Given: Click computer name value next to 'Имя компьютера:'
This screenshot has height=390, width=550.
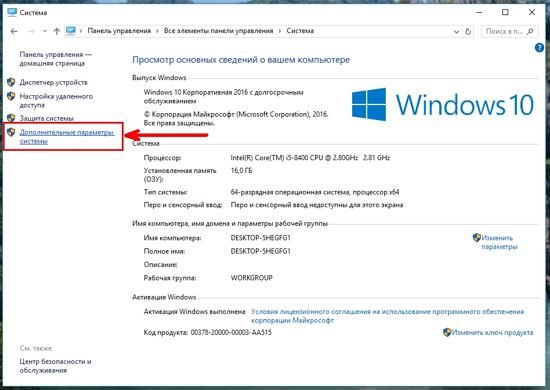Looking at the screenshot, I should pos(261,238).
